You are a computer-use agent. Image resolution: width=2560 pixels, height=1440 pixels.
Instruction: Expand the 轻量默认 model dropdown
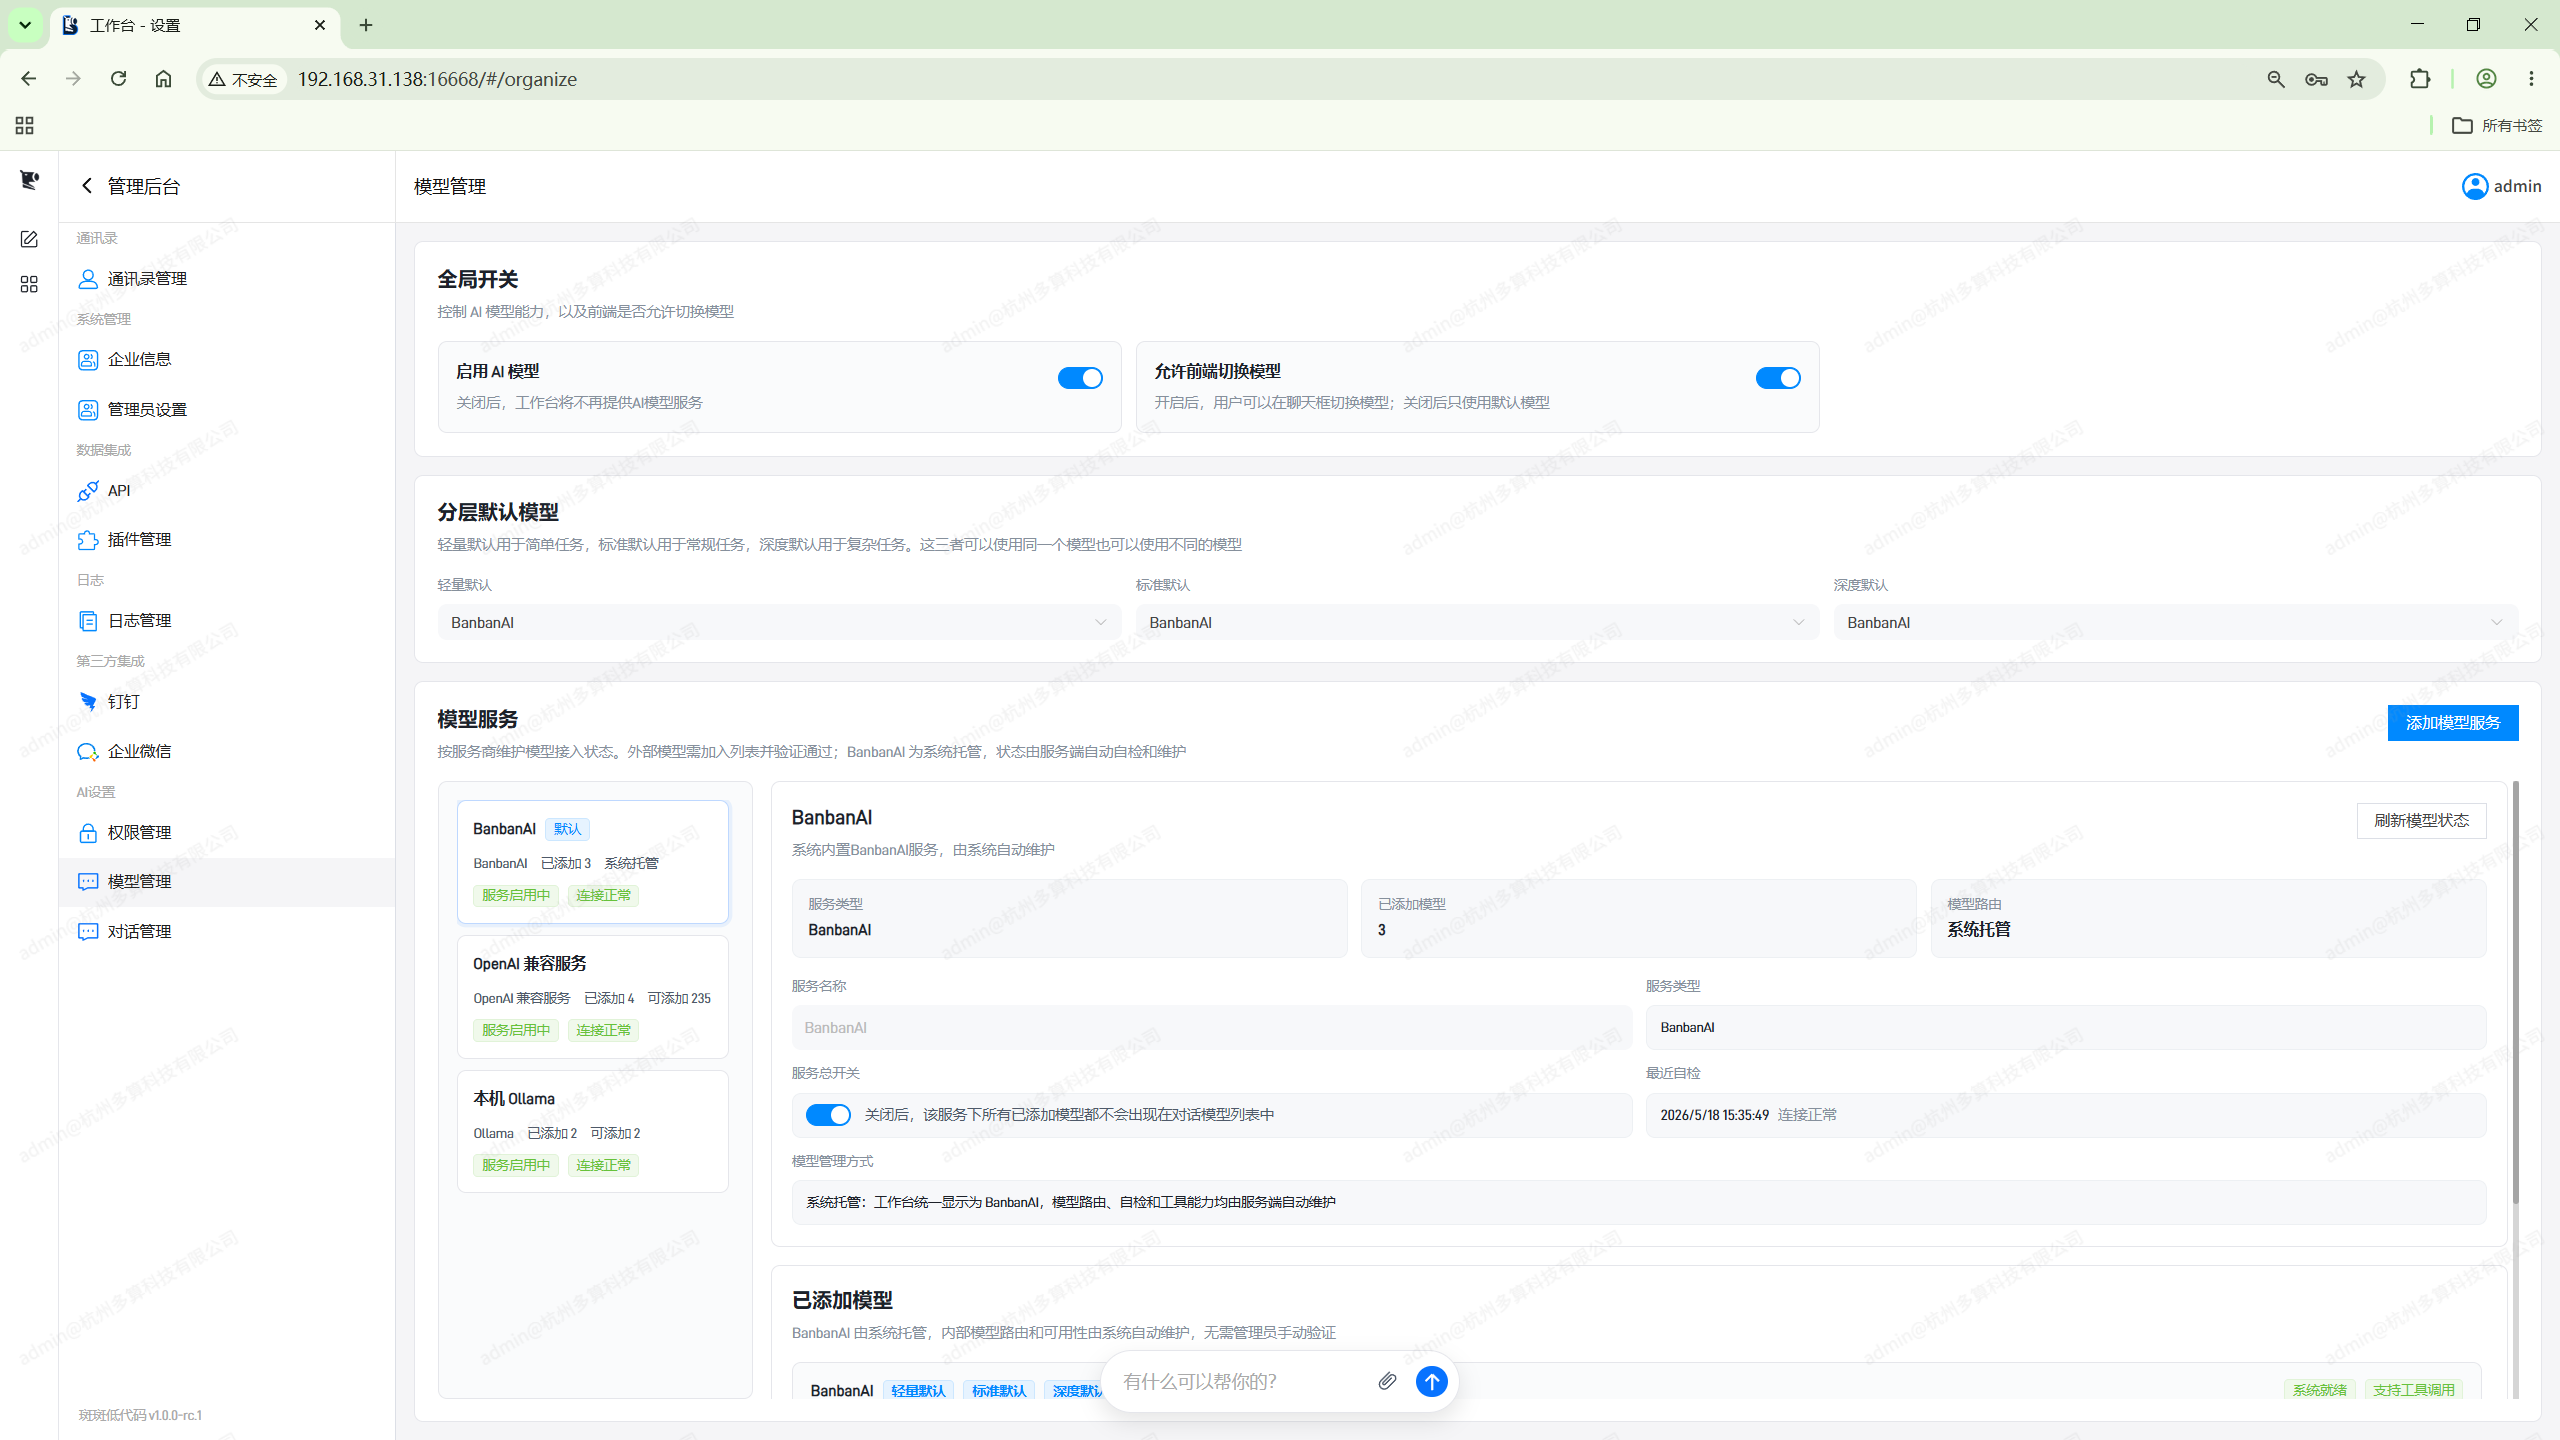(779, 622)
